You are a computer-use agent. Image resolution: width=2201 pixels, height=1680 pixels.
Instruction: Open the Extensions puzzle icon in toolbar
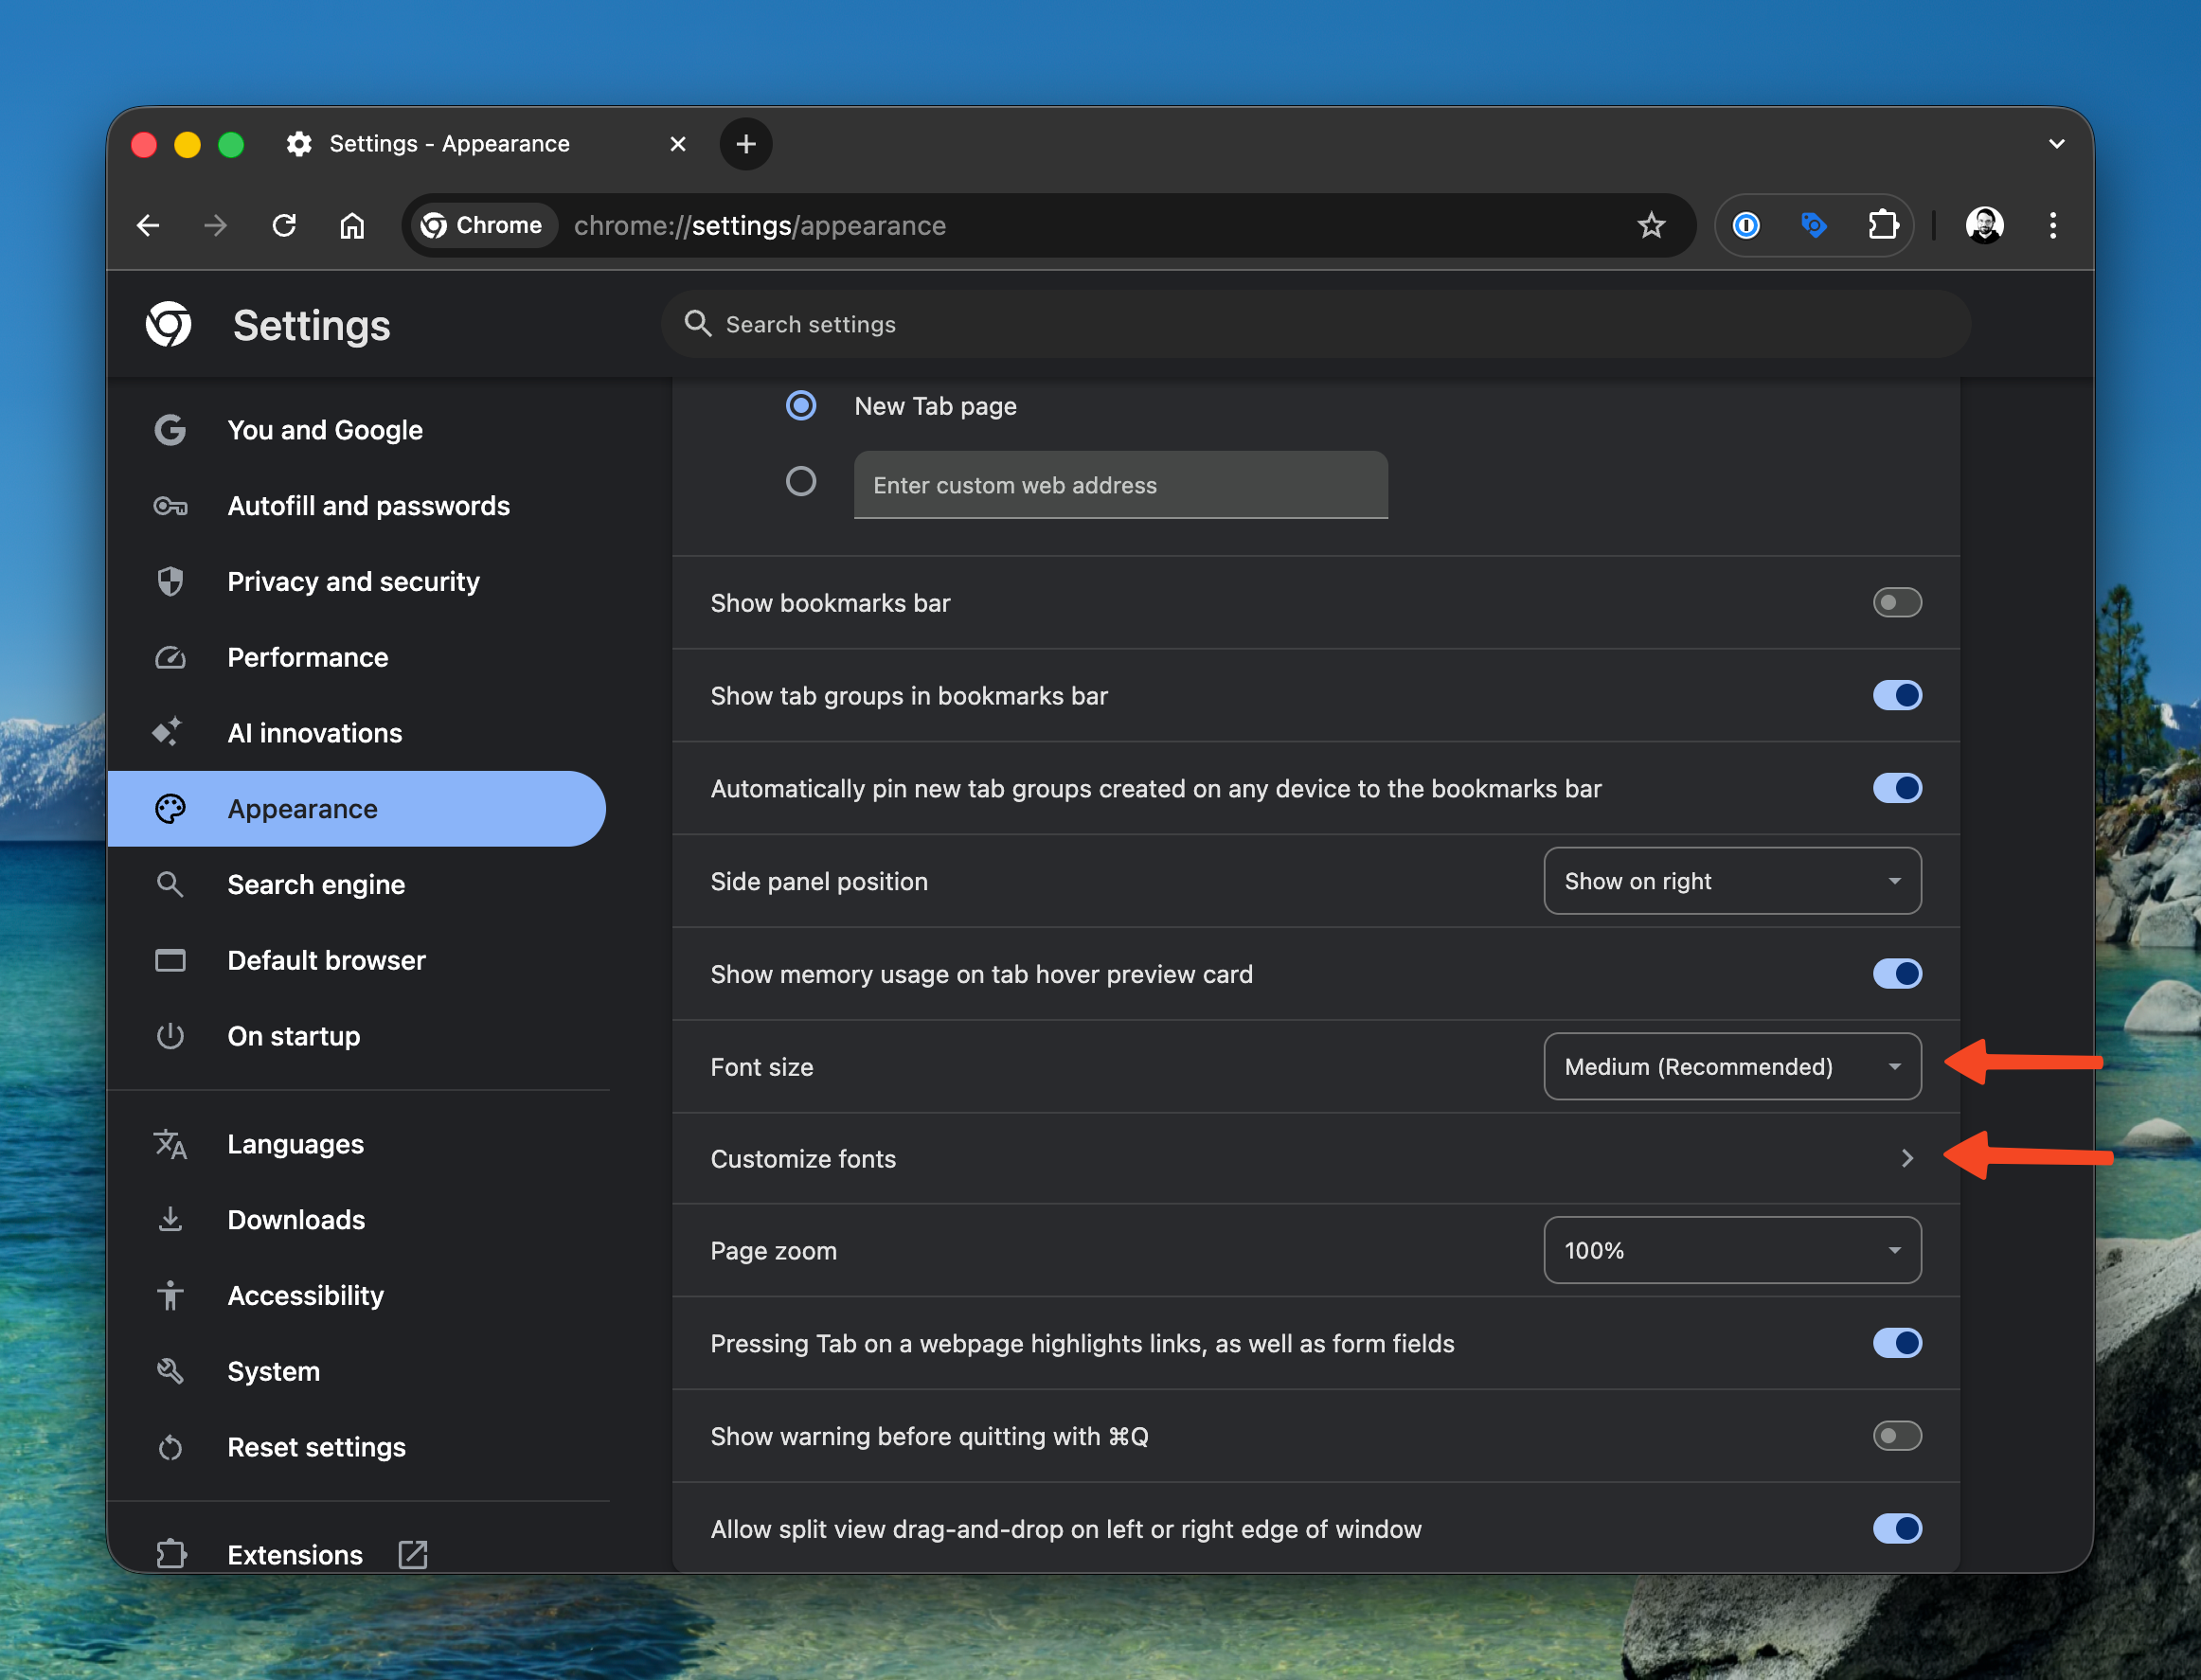[x=1884, y=225]
